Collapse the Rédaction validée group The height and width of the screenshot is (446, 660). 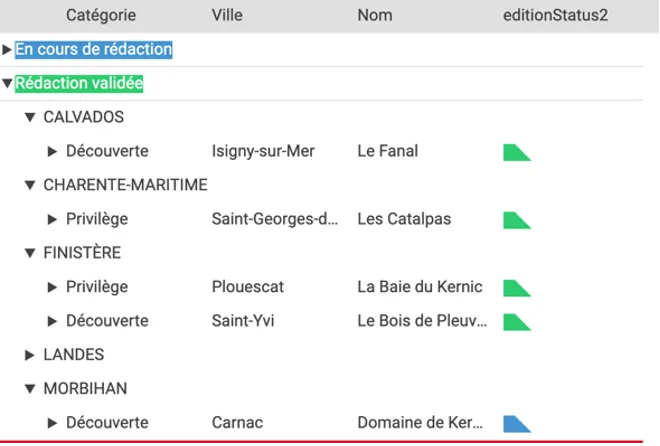(x=8, y=84)
